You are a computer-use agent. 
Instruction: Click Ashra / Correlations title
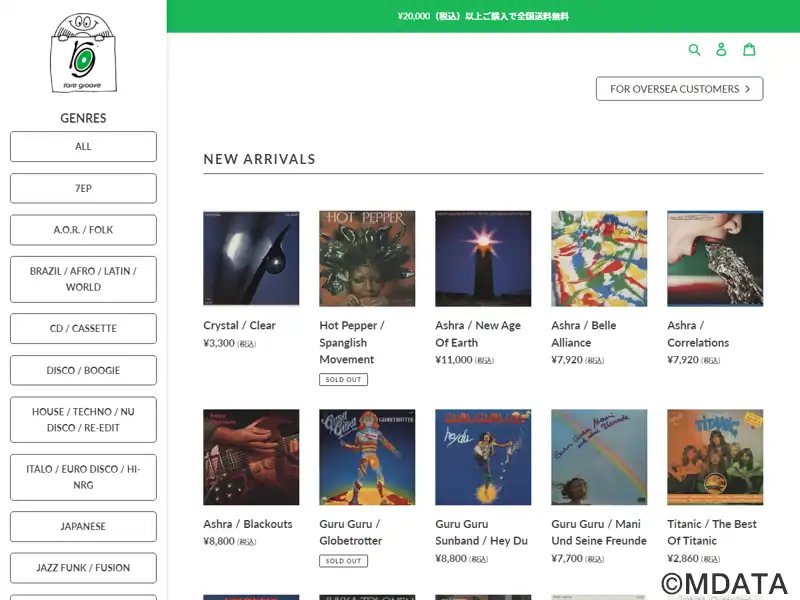tap(698, 334)
